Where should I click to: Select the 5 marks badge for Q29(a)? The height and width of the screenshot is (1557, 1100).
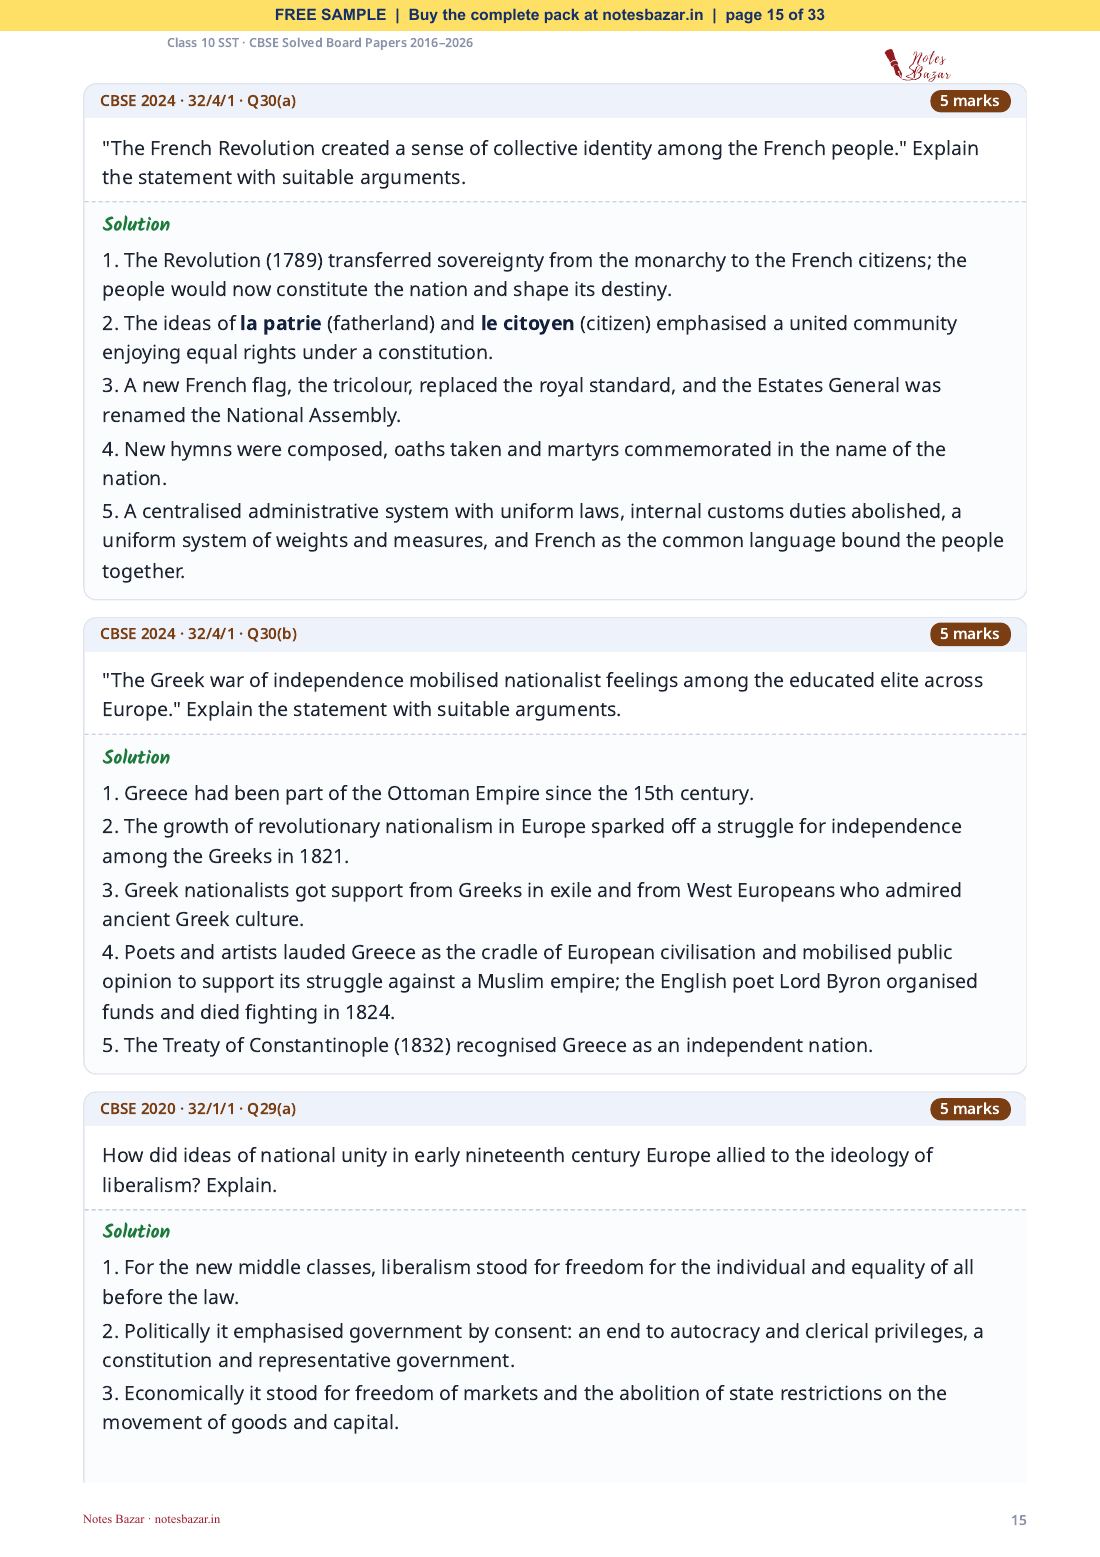click(x=970, y=1109)
